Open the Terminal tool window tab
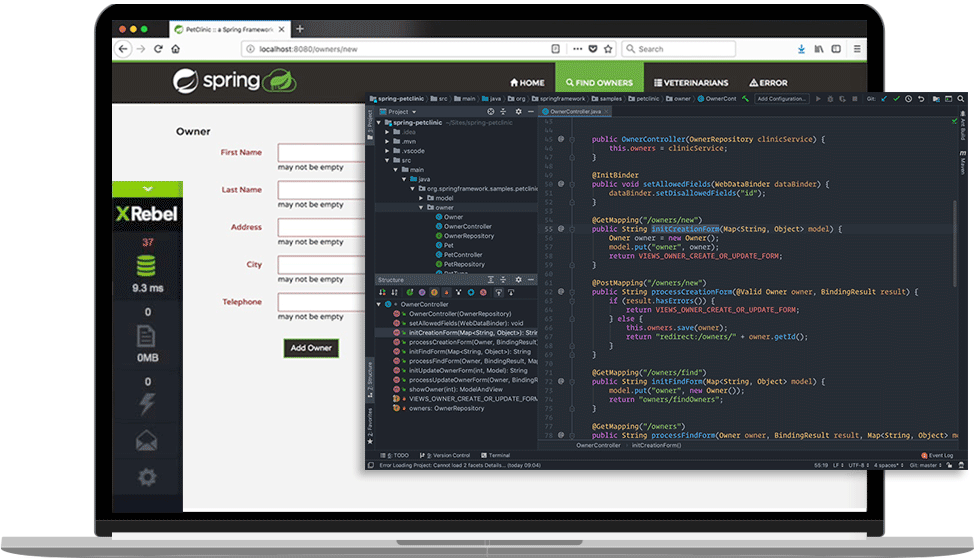The height and width of the screenshot is (558, 975). coord(496,455)
